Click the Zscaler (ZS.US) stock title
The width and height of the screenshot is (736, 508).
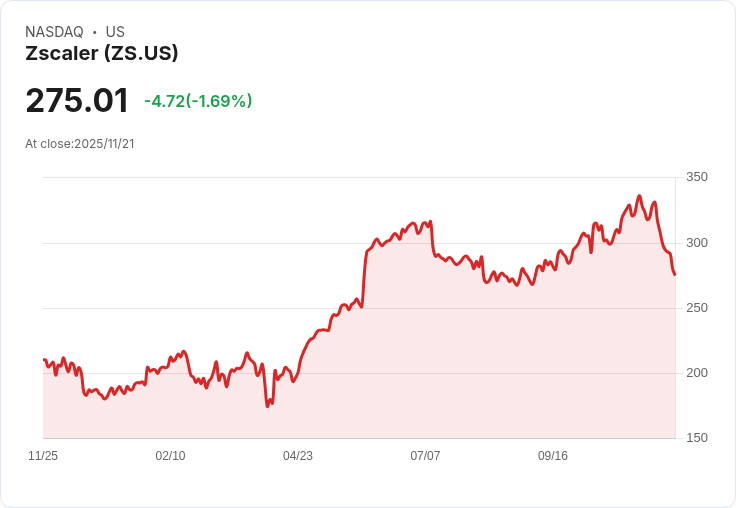(x=102, y=54)
